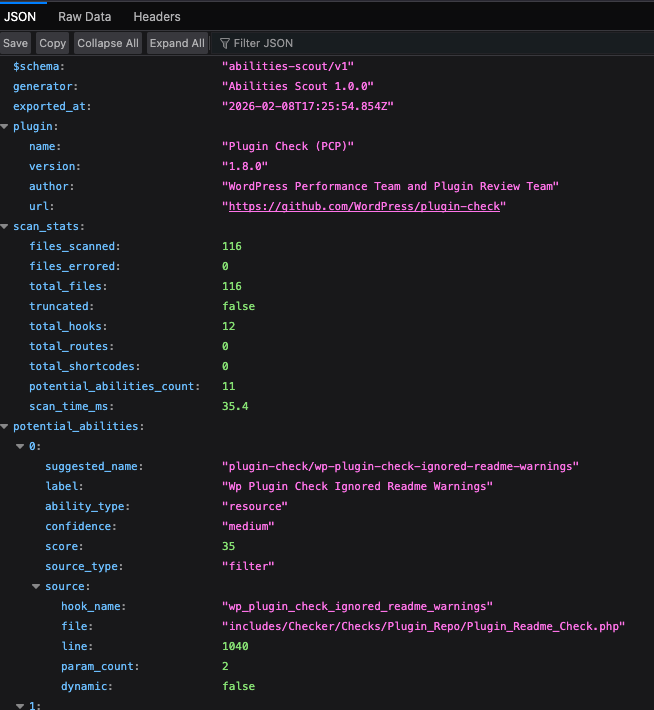Click Expand All button

(x=177, y=43)
